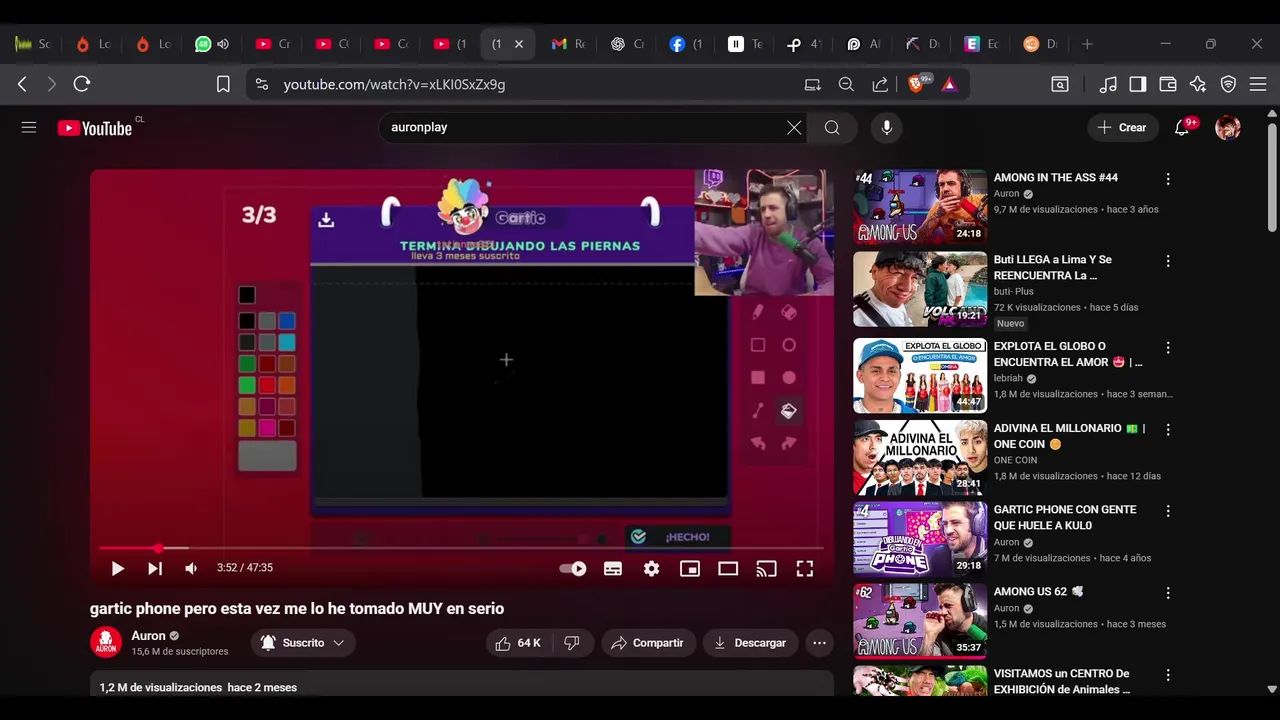1280x720 pixels.
Task: Toggle subtitles in the player
Action: (613, 568)
